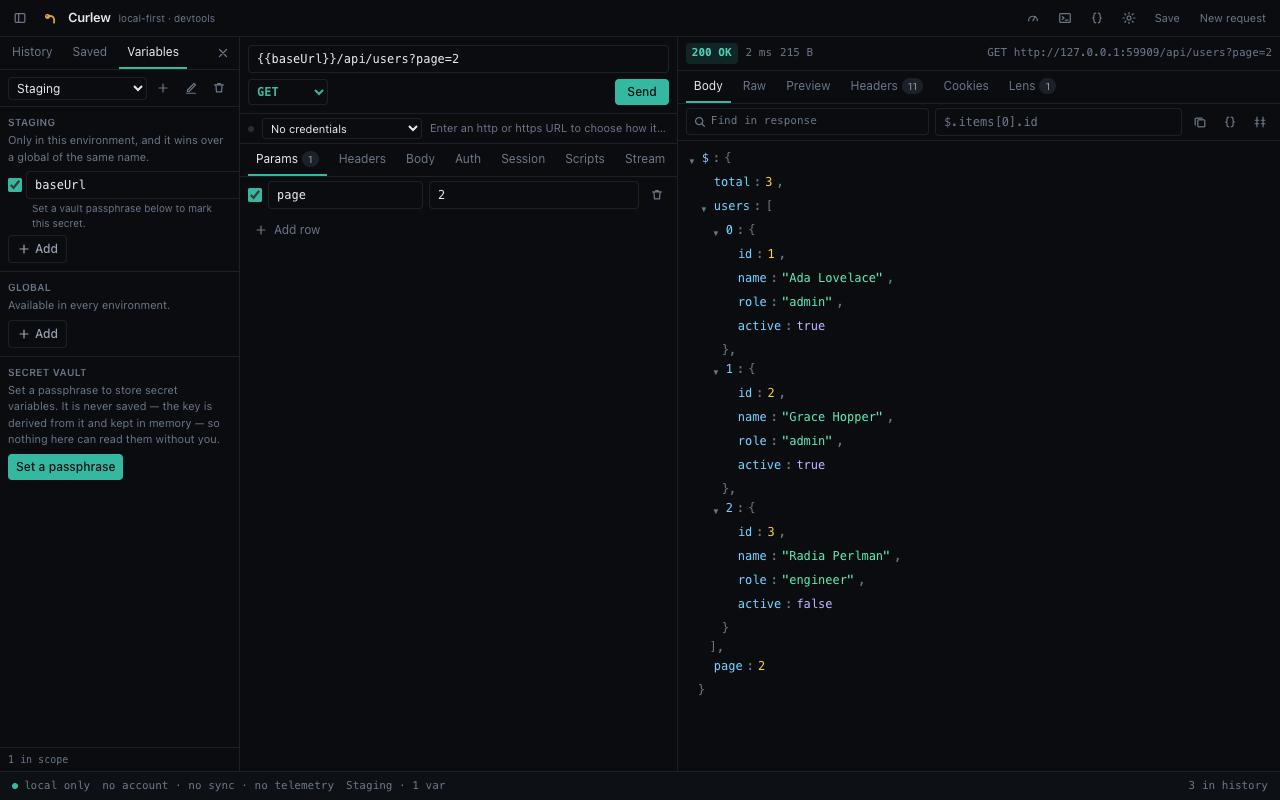The width and height of the screenshot is (1280, 800).
Task: Switch to the Preview tab
Action: pos(808,86)
